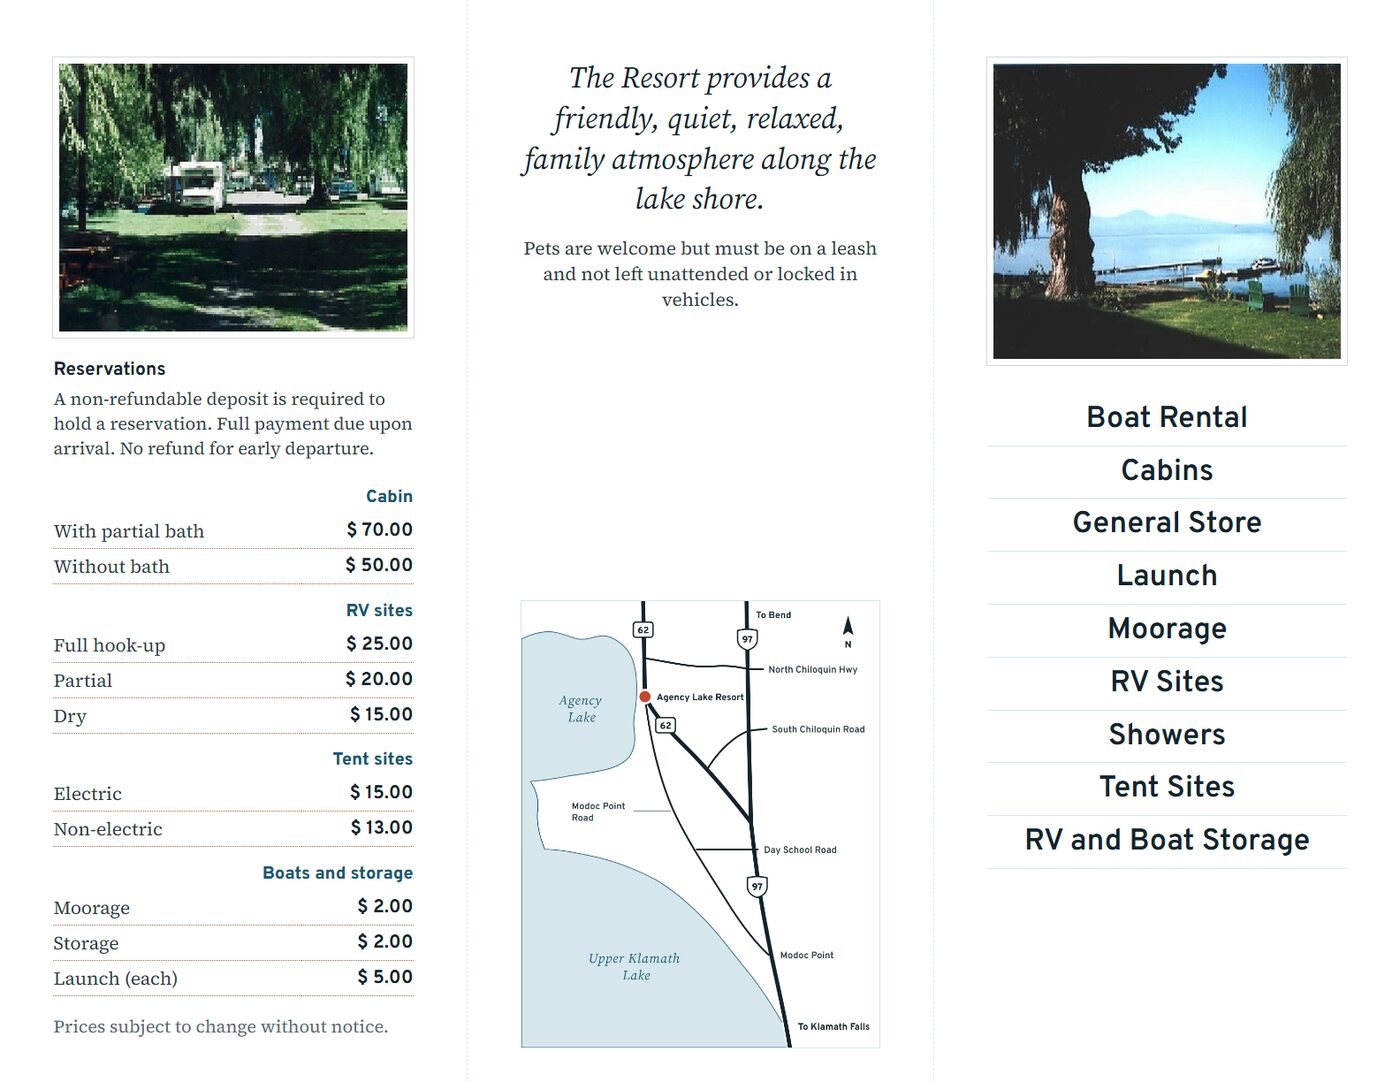This screenshot has width=1400, height=1082.
Task: Click the Modoc Point Road map label
Action: [598, 812]
